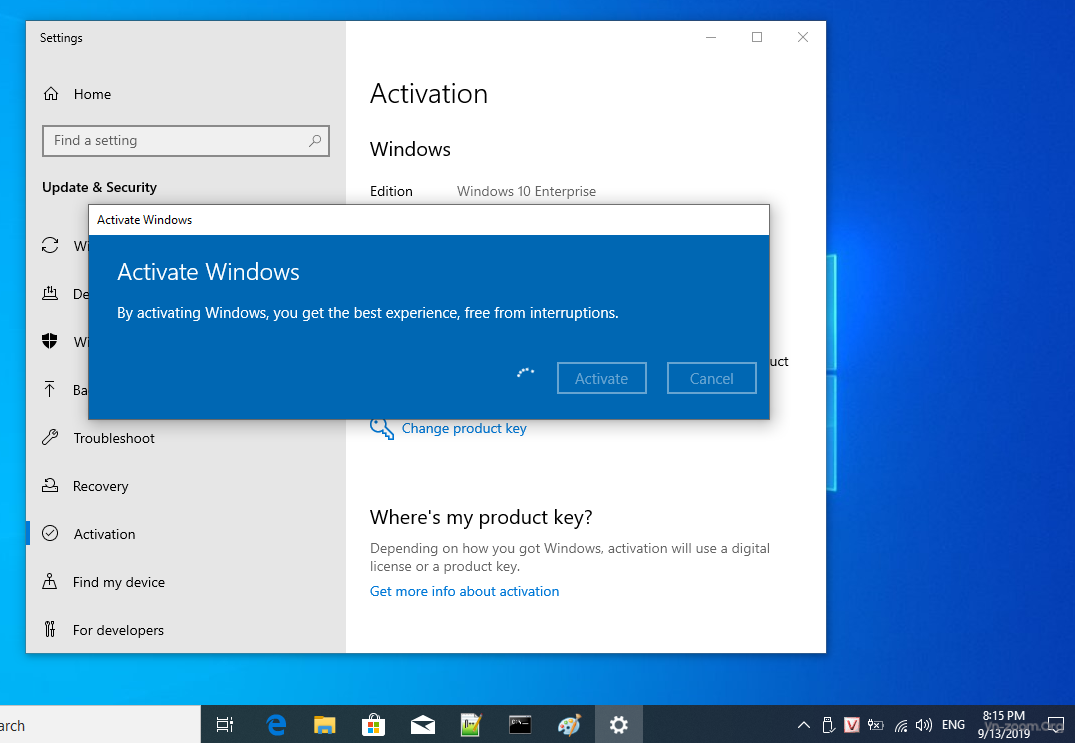Click the search magnifier in Find a setting
This screenshot has height=743, width=1075.
click(x=315, y=141)
